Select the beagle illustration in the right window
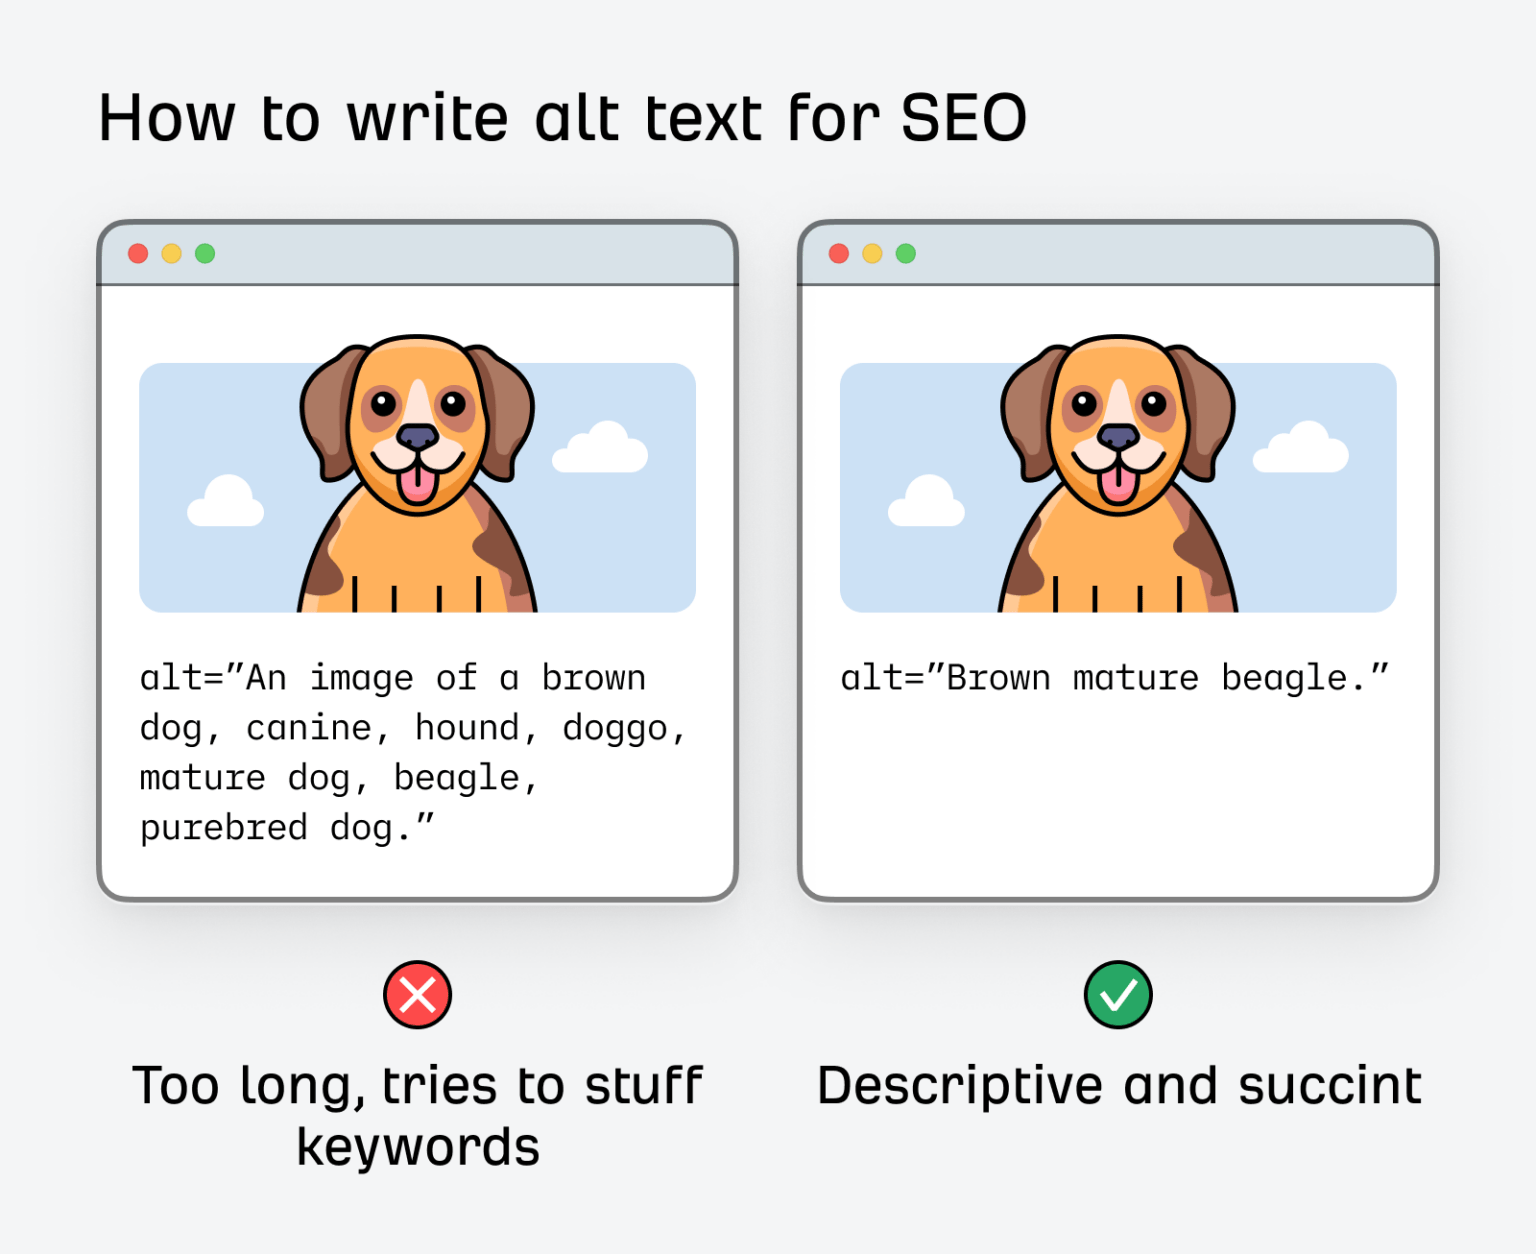 pyautogui.click(x=1118, y=470)
